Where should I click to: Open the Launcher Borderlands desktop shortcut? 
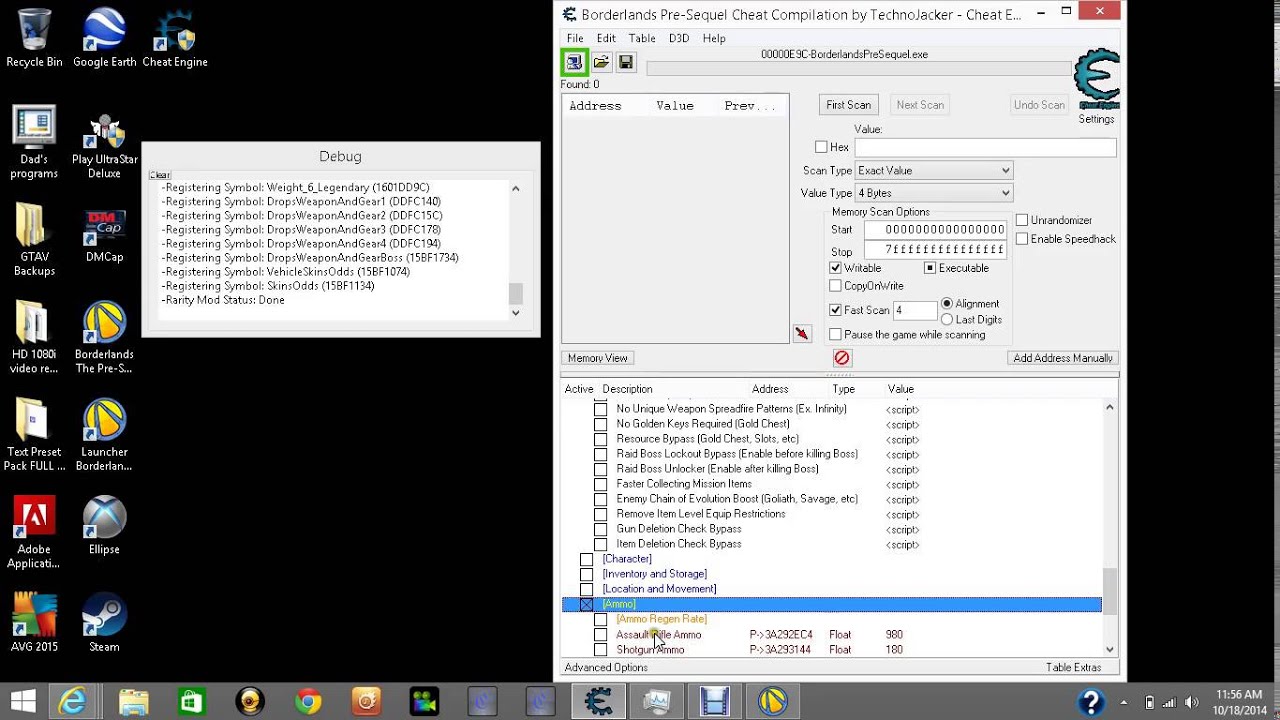[x=104, y=435]
